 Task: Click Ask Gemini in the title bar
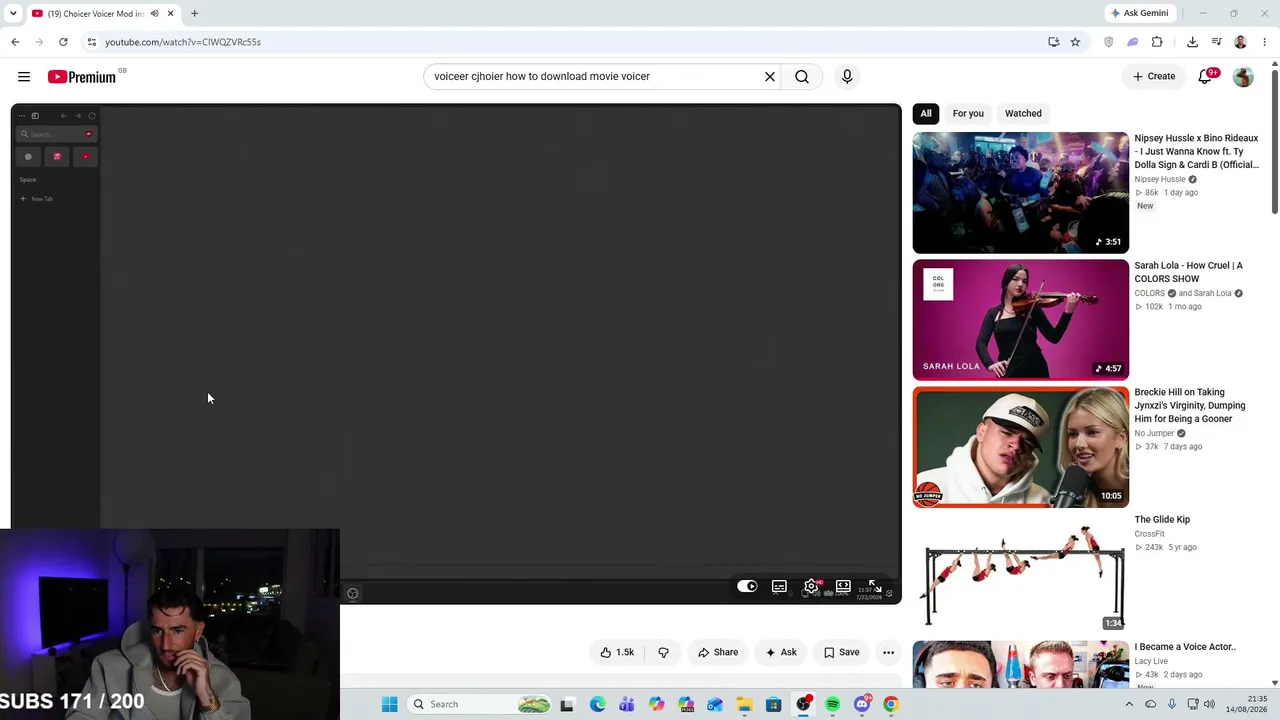1140,13
